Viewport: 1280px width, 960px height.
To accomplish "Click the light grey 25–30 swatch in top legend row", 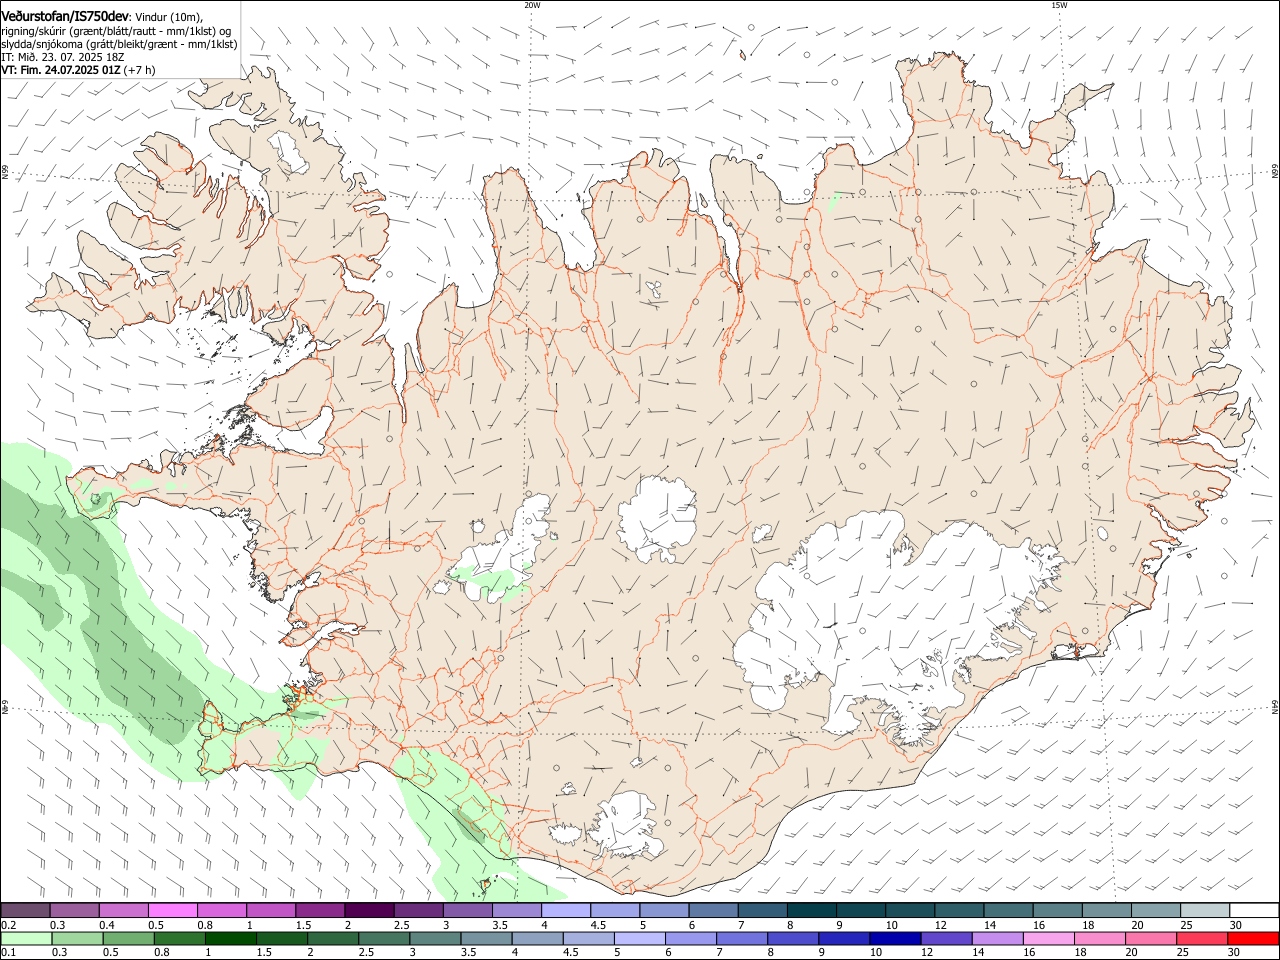I will [x=1203, y=911].
